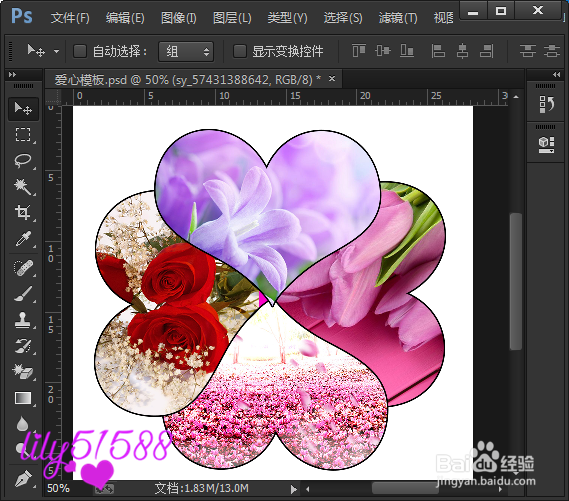Screen dimensions: 569x501
Task: Click horizontal scrollbar left arrow
Action: click(308, 489)
